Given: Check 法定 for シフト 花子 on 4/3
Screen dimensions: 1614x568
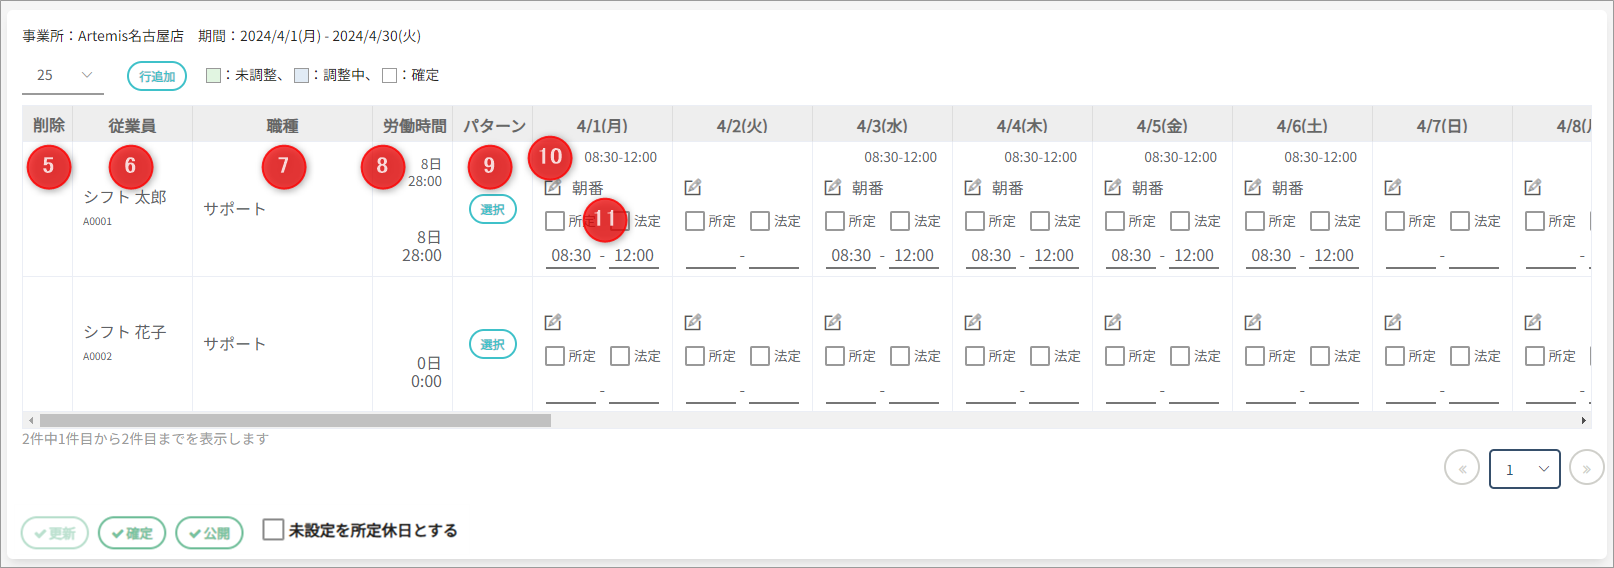Looking at the screenshot, I should (x=900, y=356).
